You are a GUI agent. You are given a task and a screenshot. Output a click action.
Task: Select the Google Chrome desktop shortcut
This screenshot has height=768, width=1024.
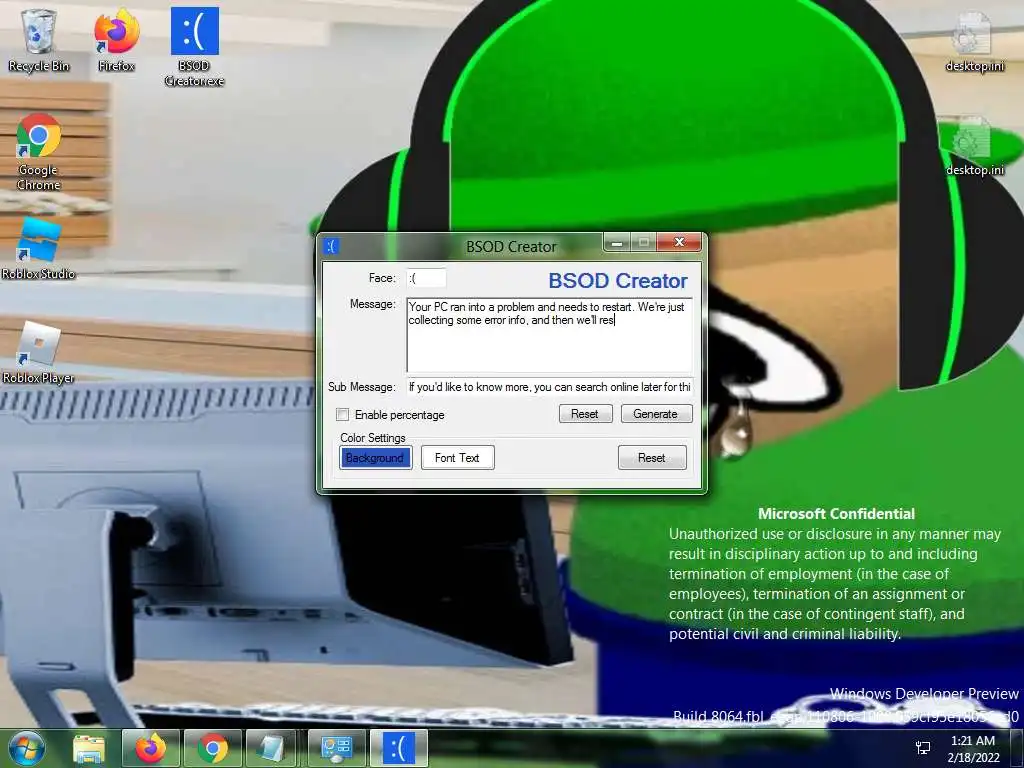(x=39, y=152)
